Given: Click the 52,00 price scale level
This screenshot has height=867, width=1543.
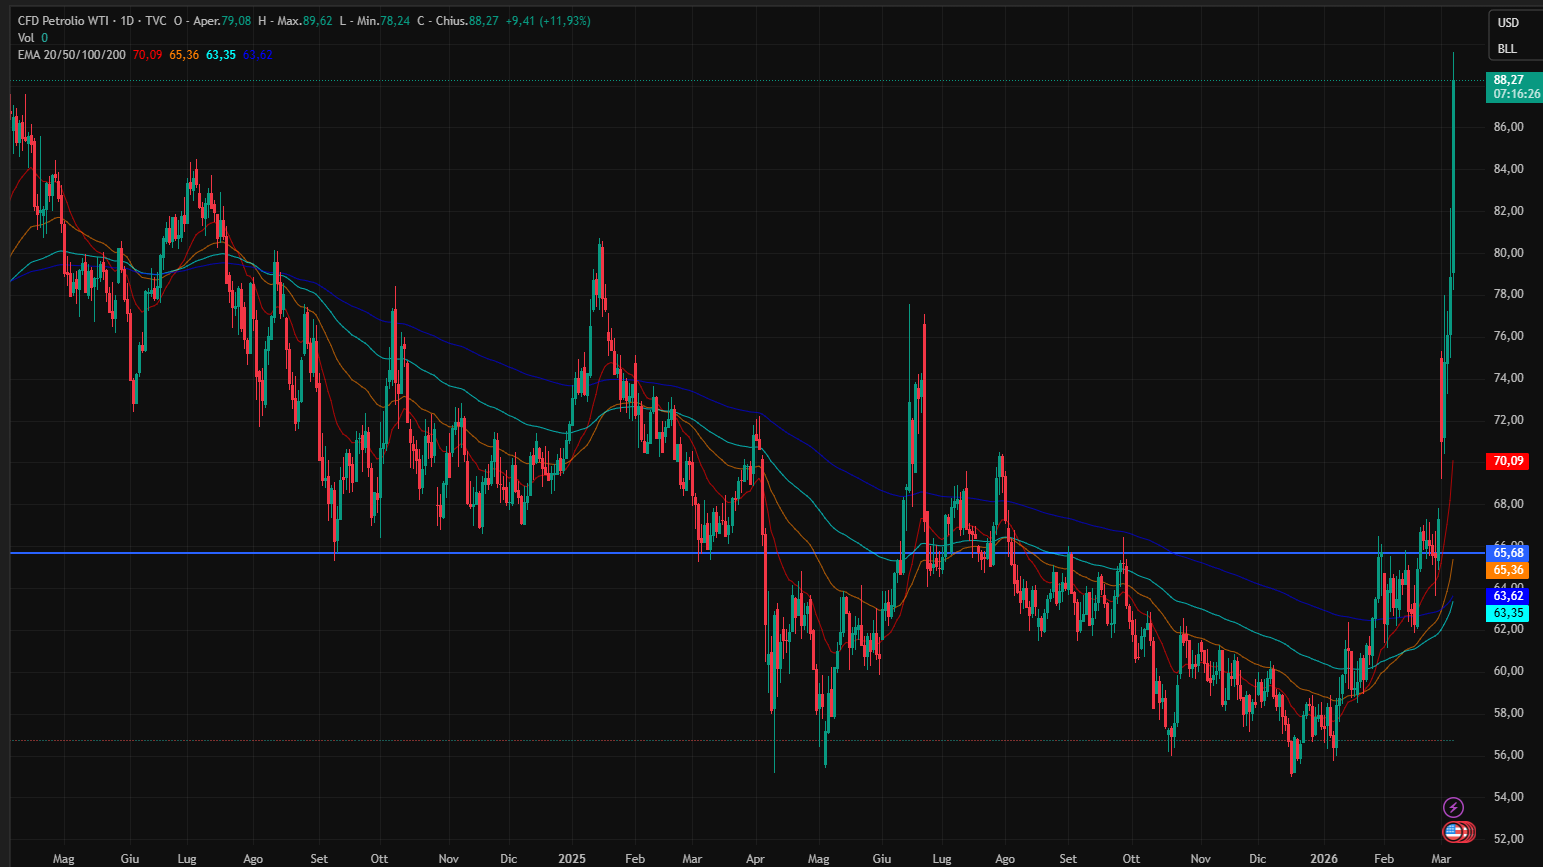Looking at the screenshot, I should pos(1508,839).
